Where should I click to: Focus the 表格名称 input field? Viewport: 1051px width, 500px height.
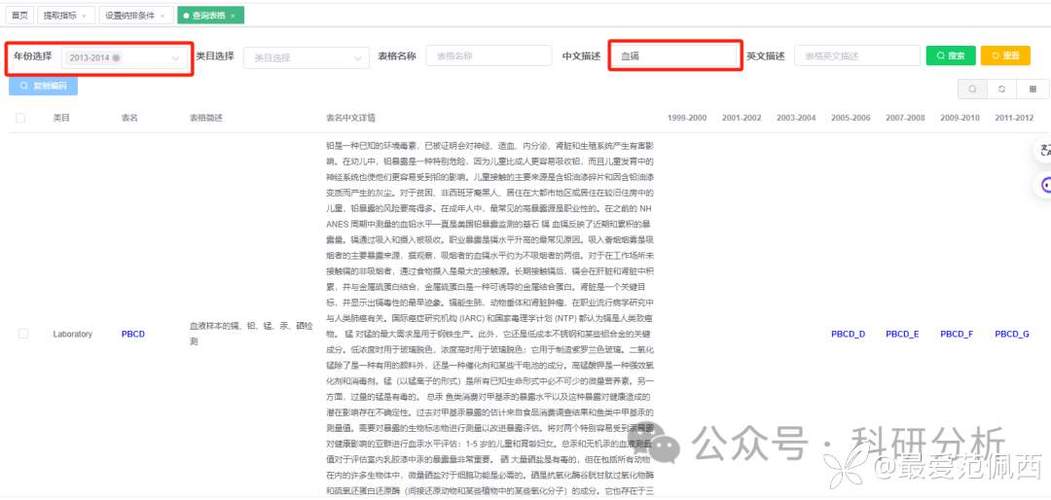(489, 56)
